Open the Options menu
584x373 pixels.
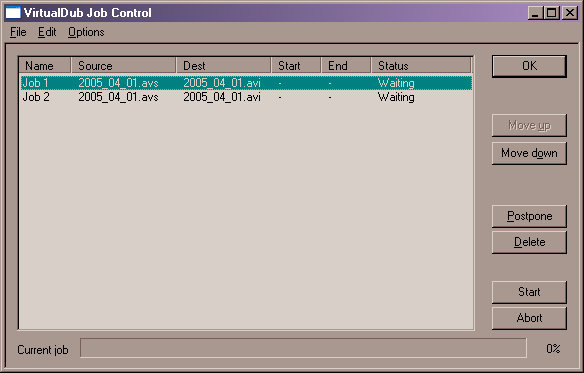tap(86, 32)
